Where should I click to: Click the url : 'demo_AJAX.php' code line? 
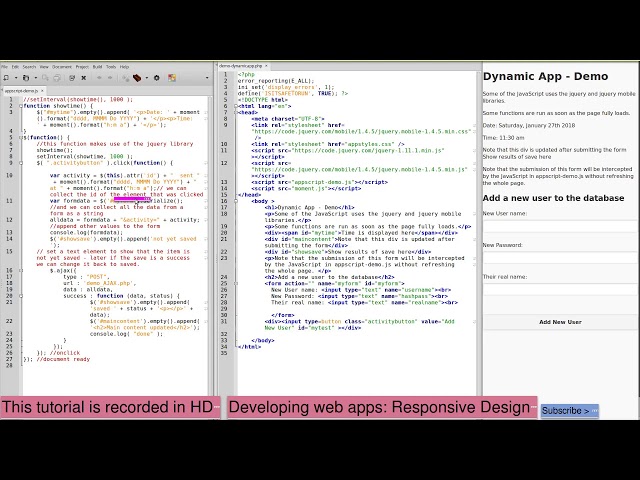click(x=100, y=283)
